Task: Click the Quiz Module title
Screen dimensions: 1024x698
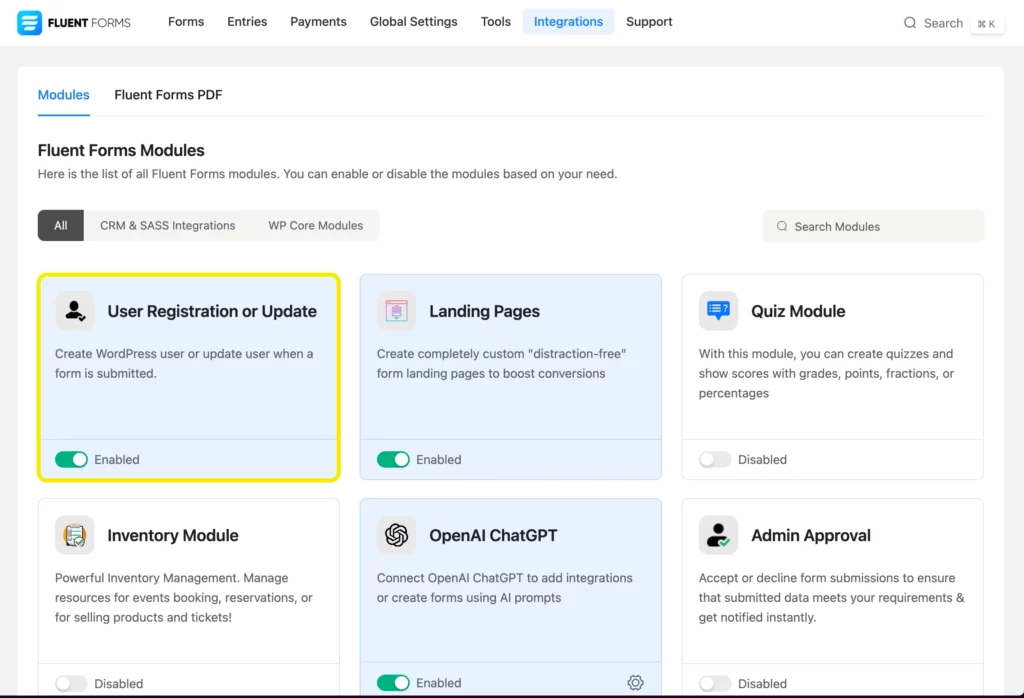Action: click(798, 311)
